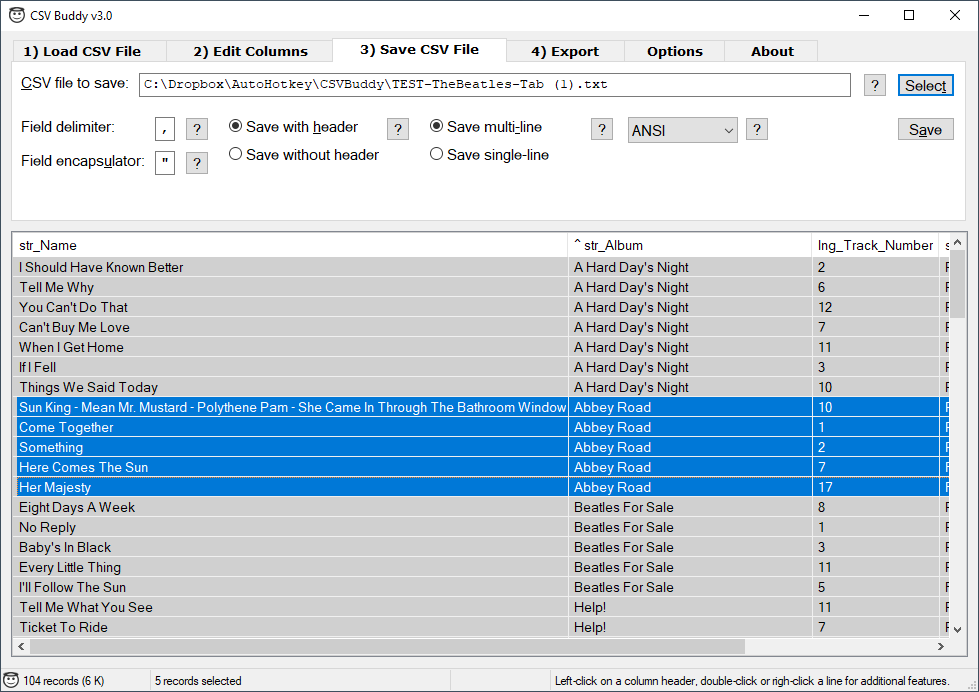Image resolution: width=979 pixels, height=692 pixels.
Task: Select the row 'Here Comes The Sun'
Action: [481, 467]
